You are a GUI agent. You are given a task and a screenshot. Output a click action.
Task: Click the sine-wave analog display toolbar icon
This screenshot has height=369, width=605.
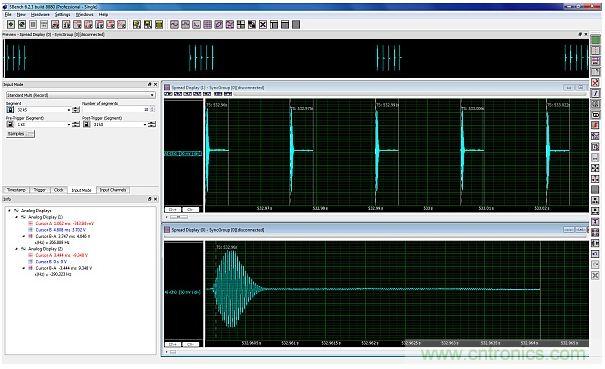coord(174,24)
